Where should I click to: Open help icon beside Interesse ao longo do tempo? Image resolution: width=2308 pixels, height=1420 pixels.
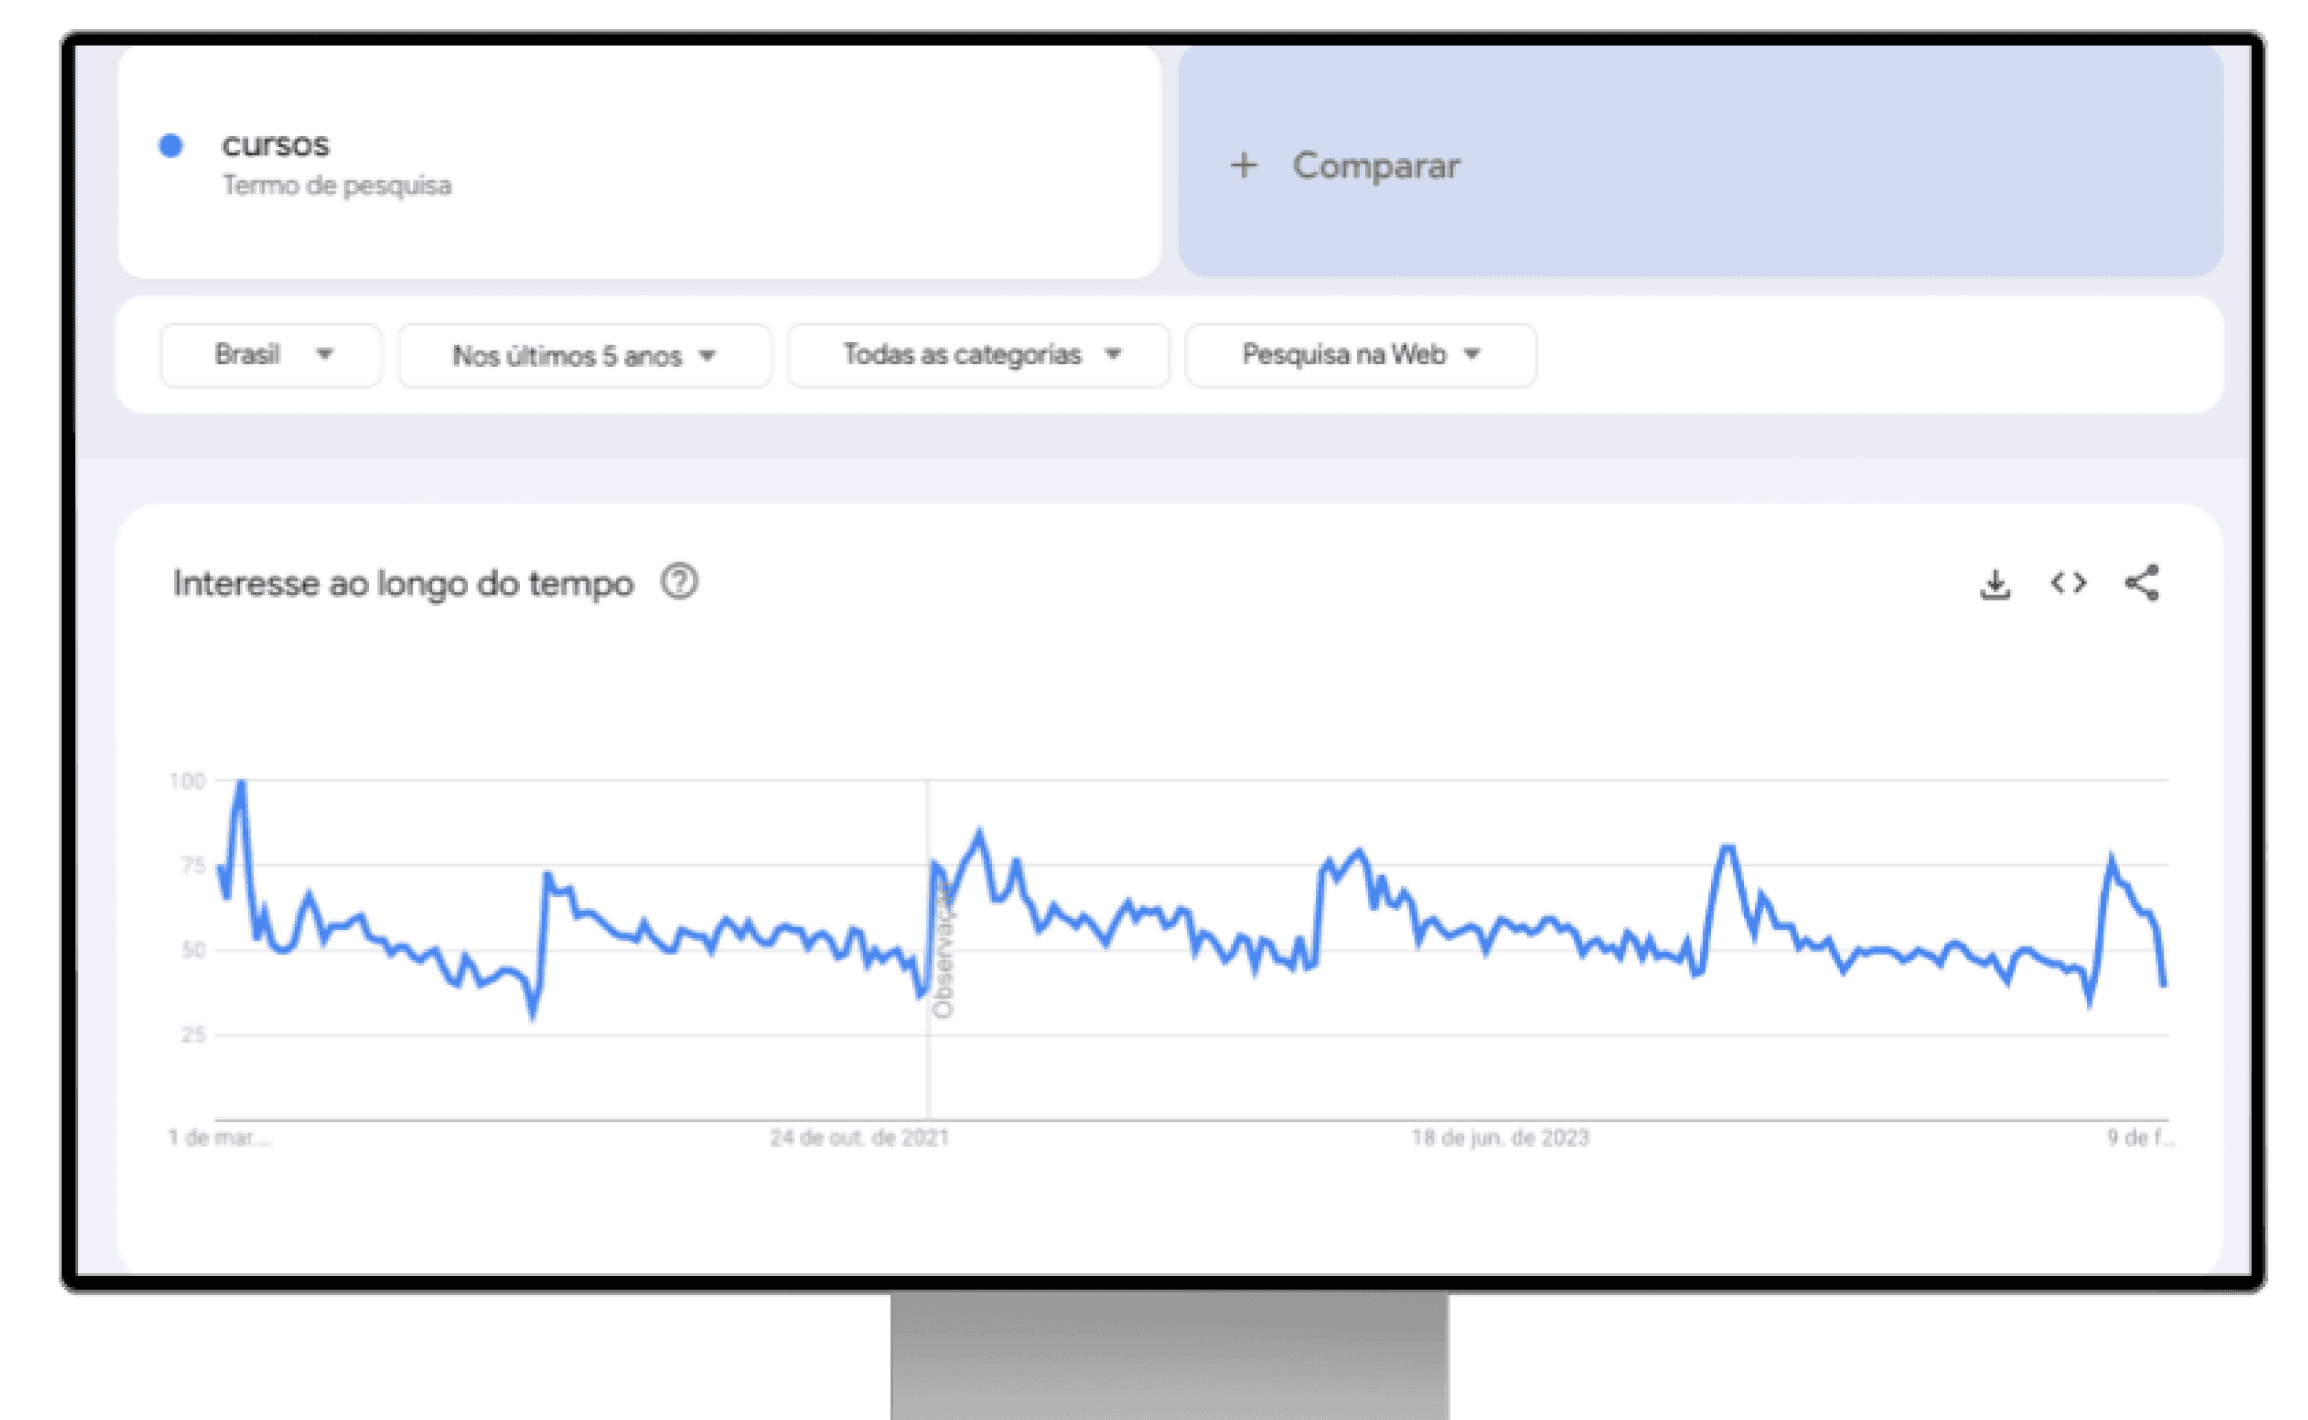click(x=679, y=582)
